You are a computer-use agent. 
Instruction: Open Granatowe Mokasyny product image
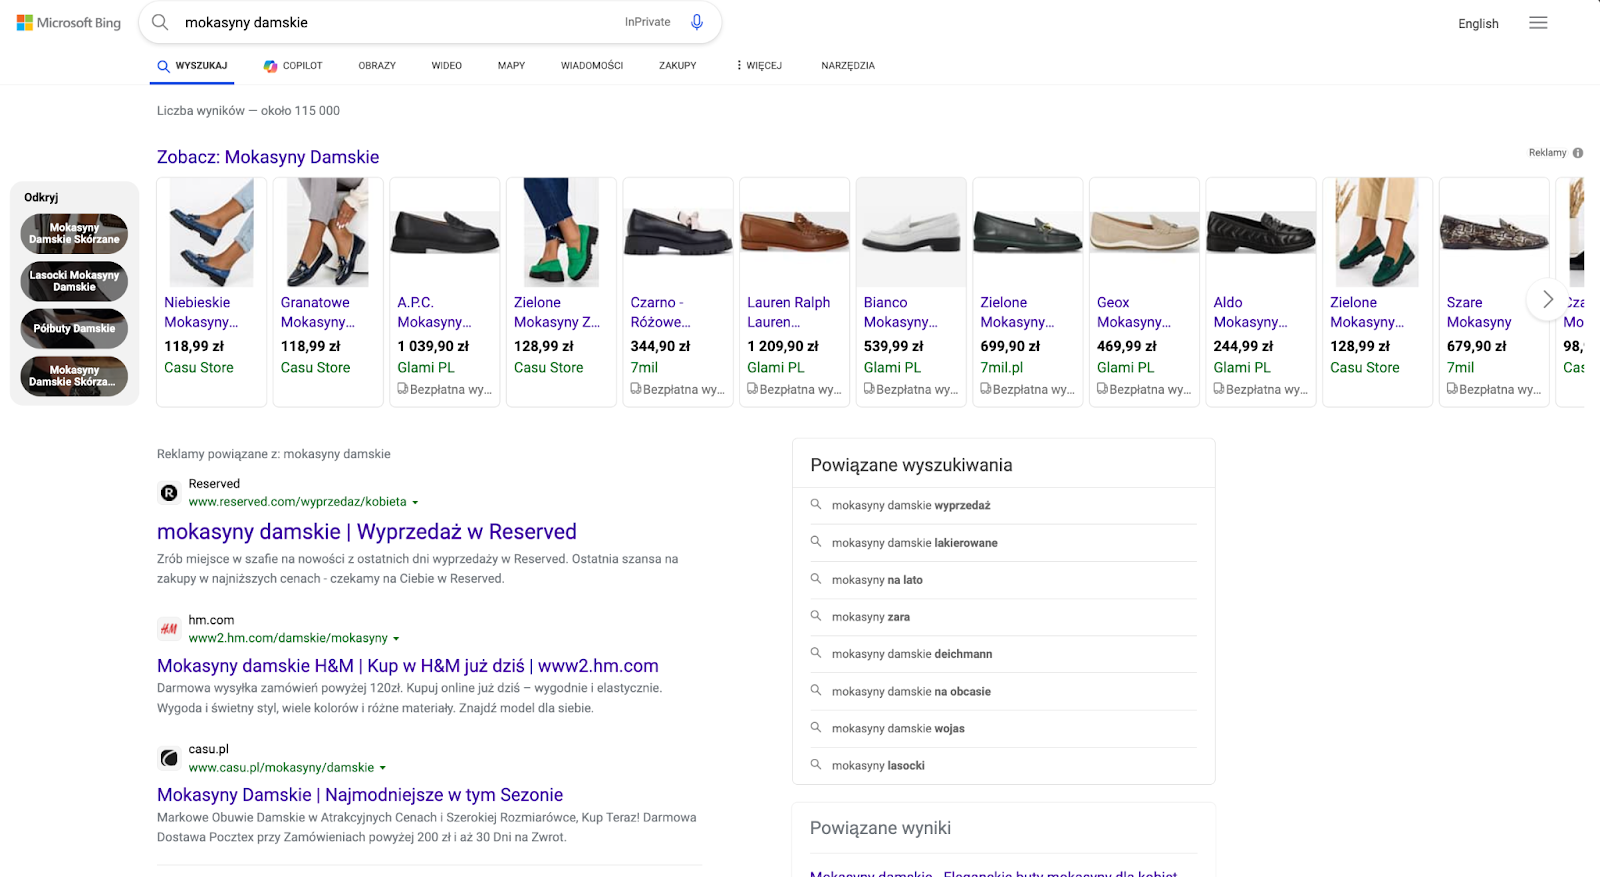tap(328, 233)
